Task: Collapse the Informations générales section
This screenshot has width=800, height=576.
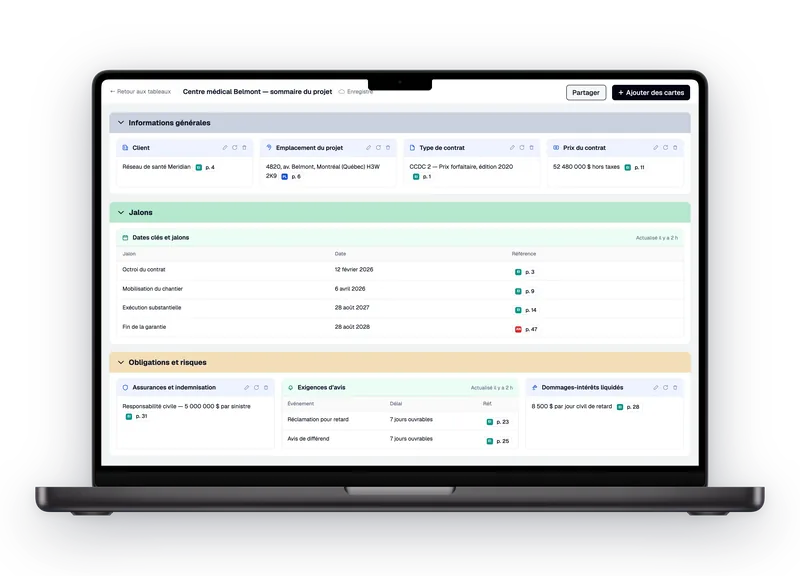Action: (x=121, y=122)
